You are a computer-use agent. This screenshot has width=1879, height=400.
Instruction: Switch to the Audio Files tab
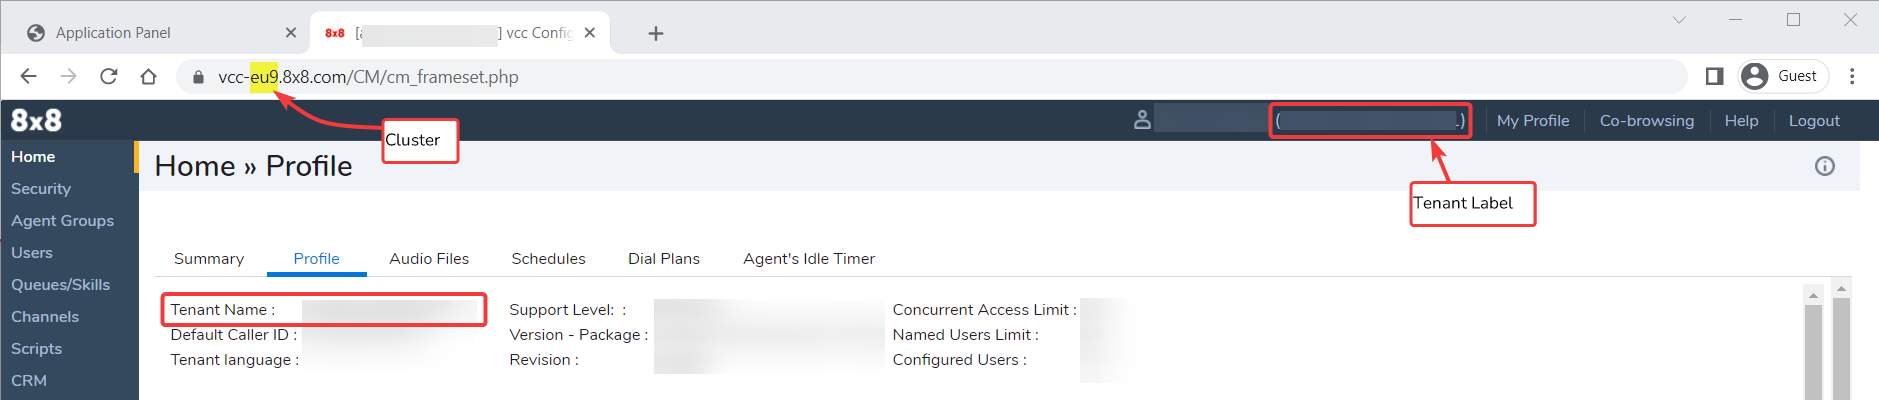click(x=429, y=259)
